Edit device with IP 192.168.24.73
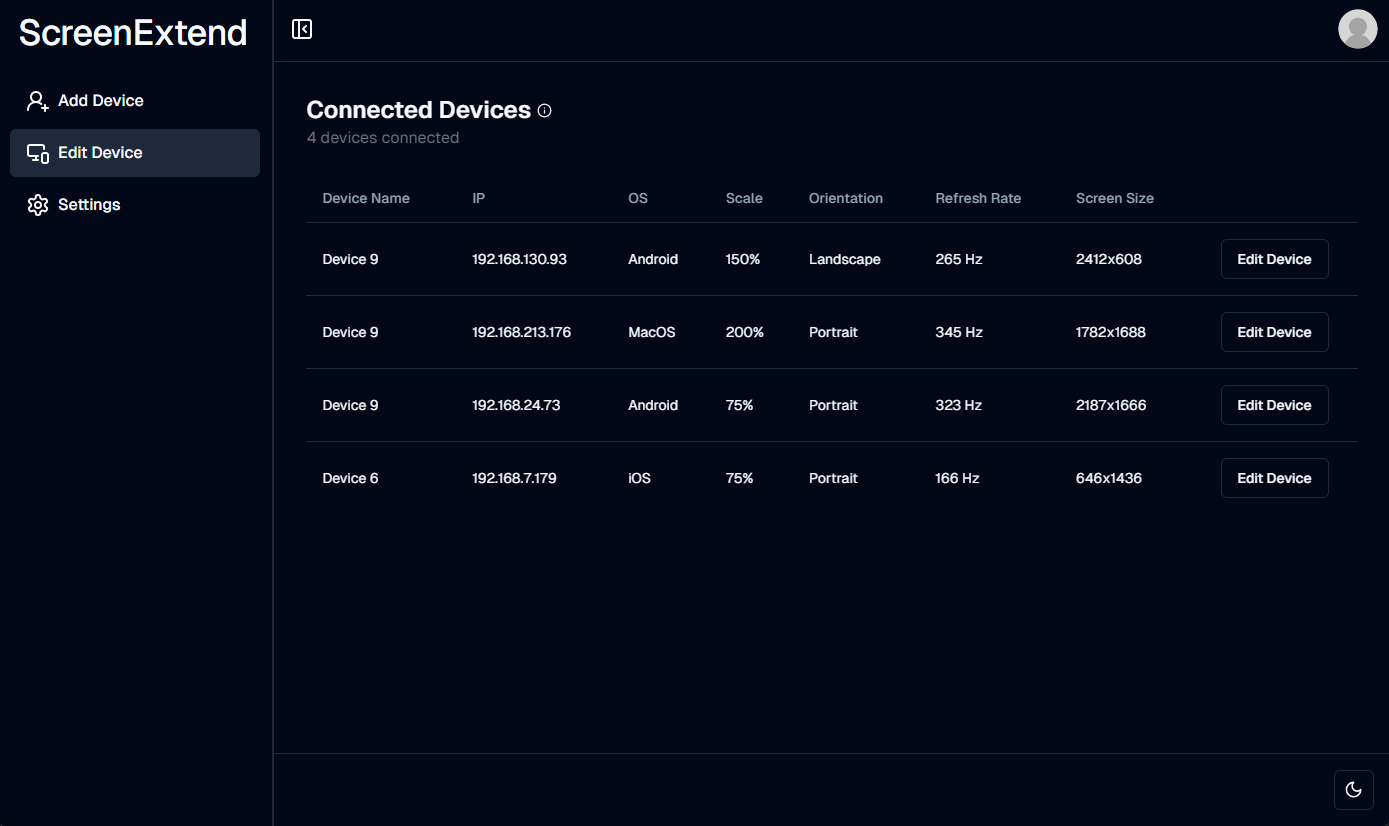This screenshot has height=826, width=1389. coord(1274,405)
